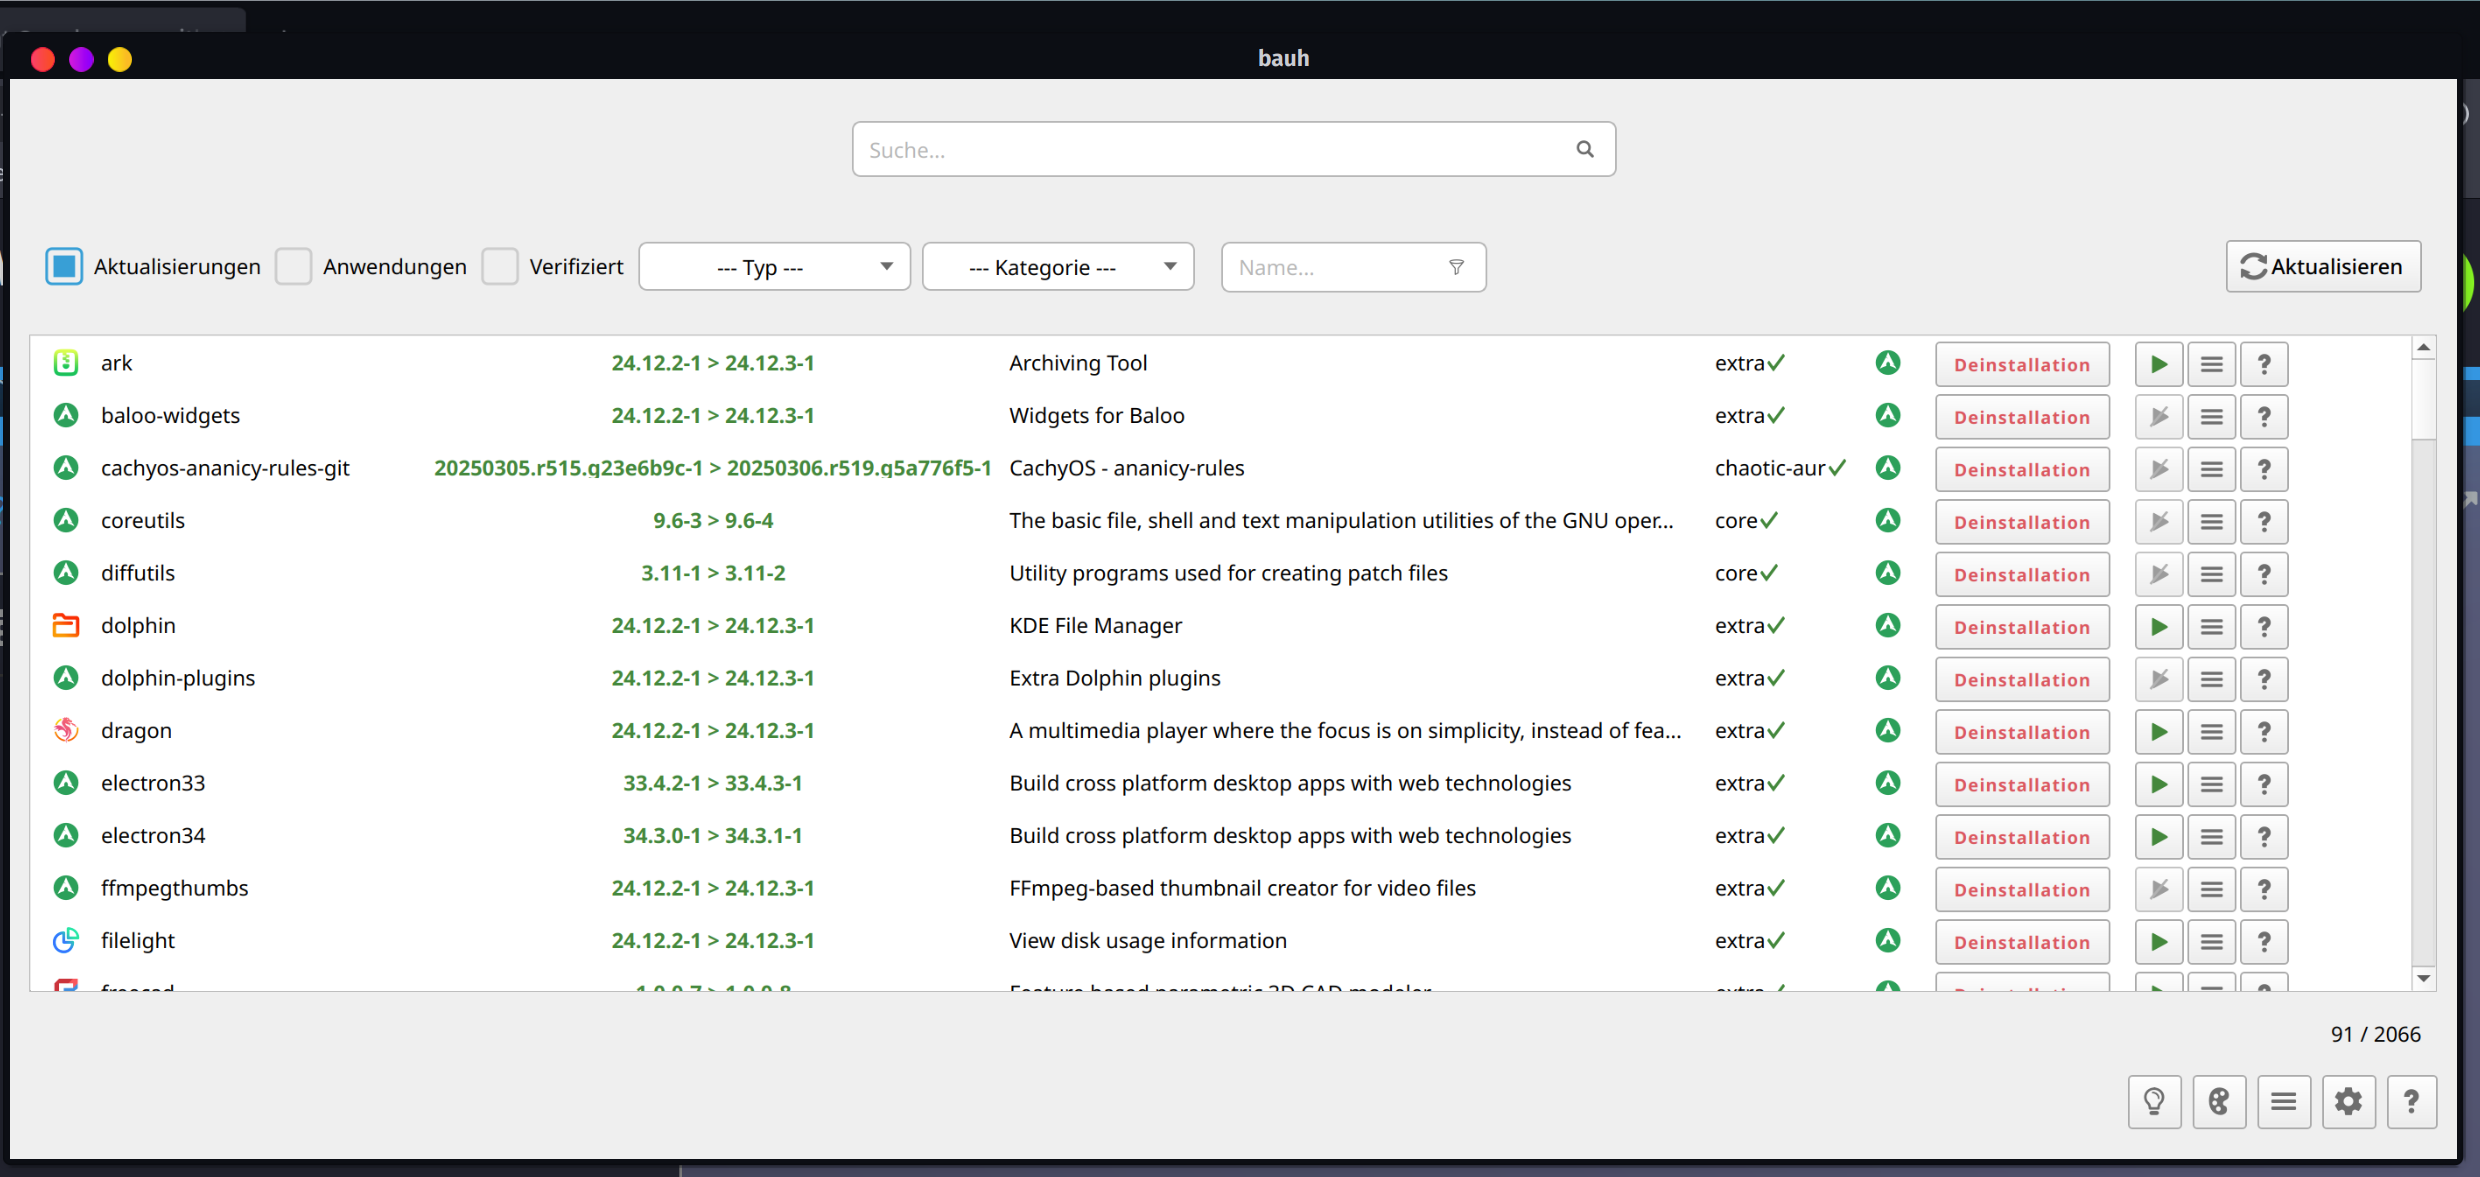Screen dimensions: 2480x1177
Task: Open the themes palette button
Action: 2219,1102
